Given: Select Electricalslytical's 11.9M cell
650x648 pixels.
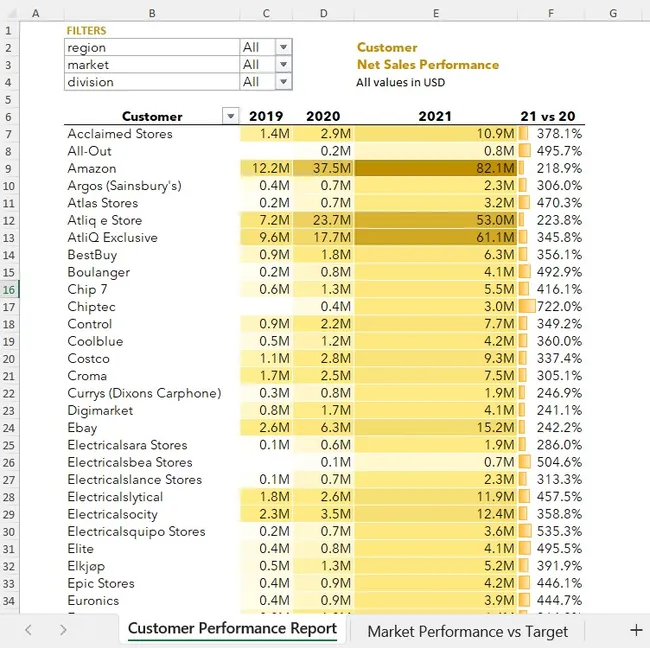Looking at the screenshot, I should point(436,497).
